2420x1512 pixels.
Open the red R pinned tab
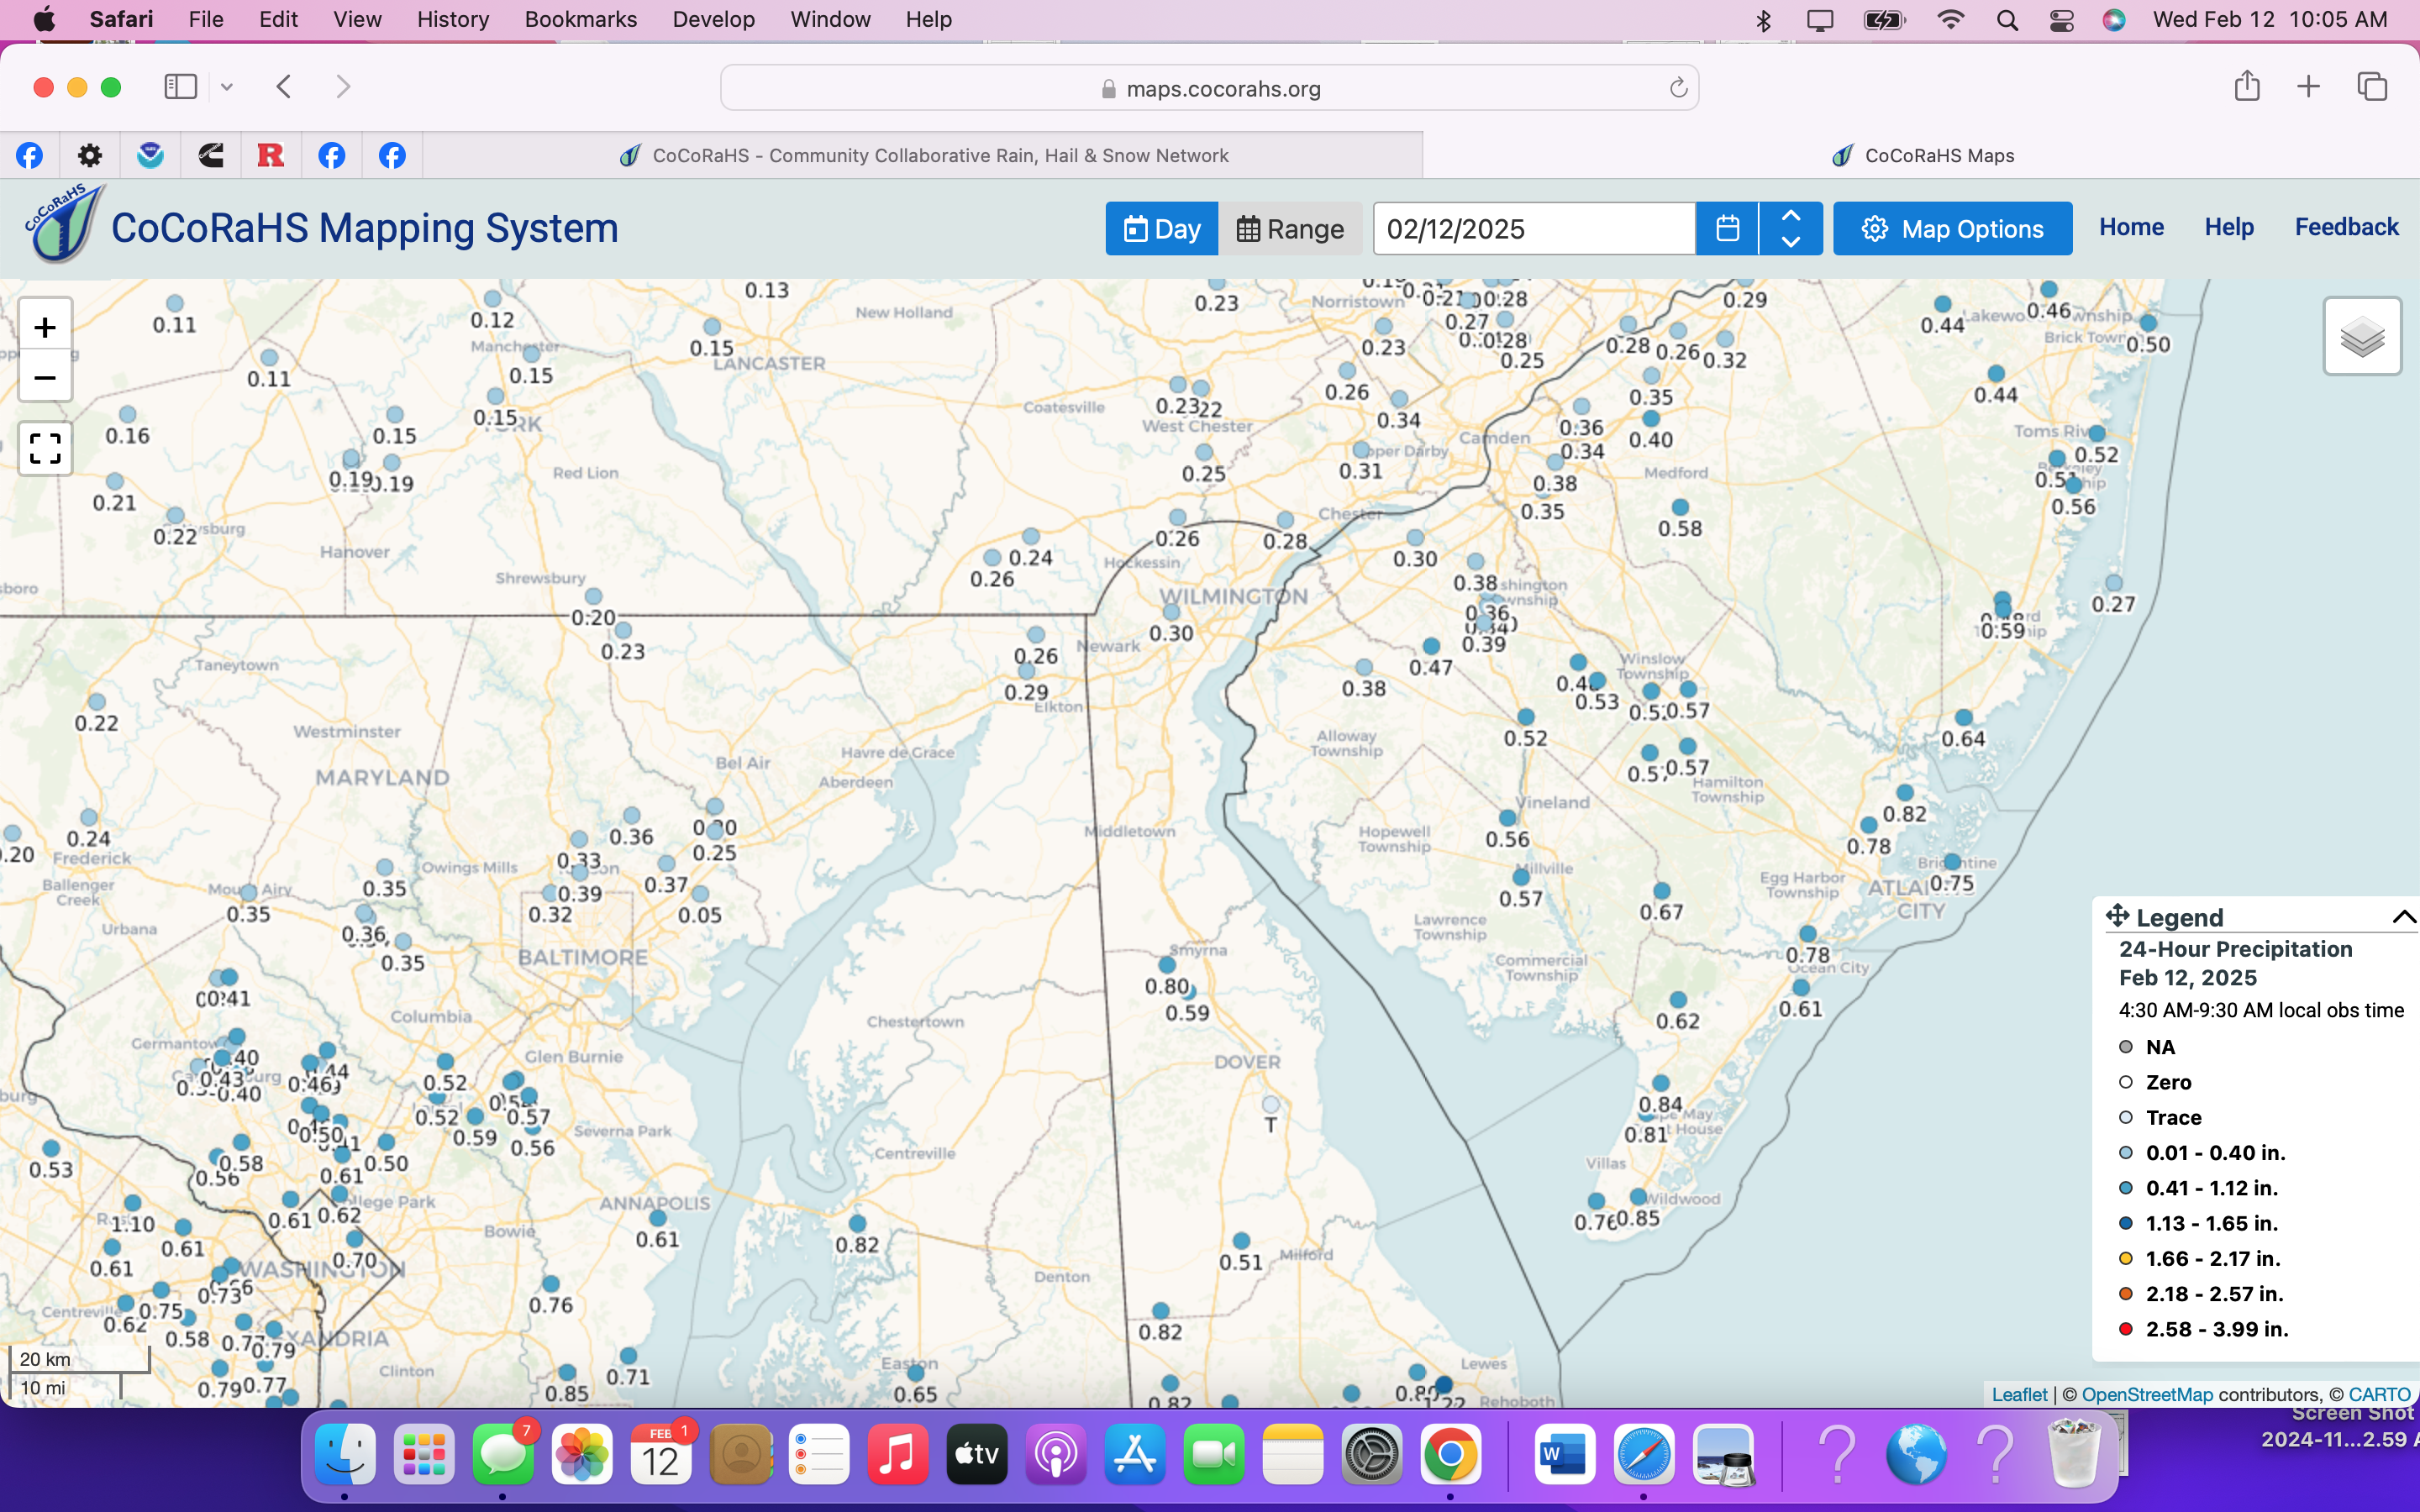(x=271, y=155)
